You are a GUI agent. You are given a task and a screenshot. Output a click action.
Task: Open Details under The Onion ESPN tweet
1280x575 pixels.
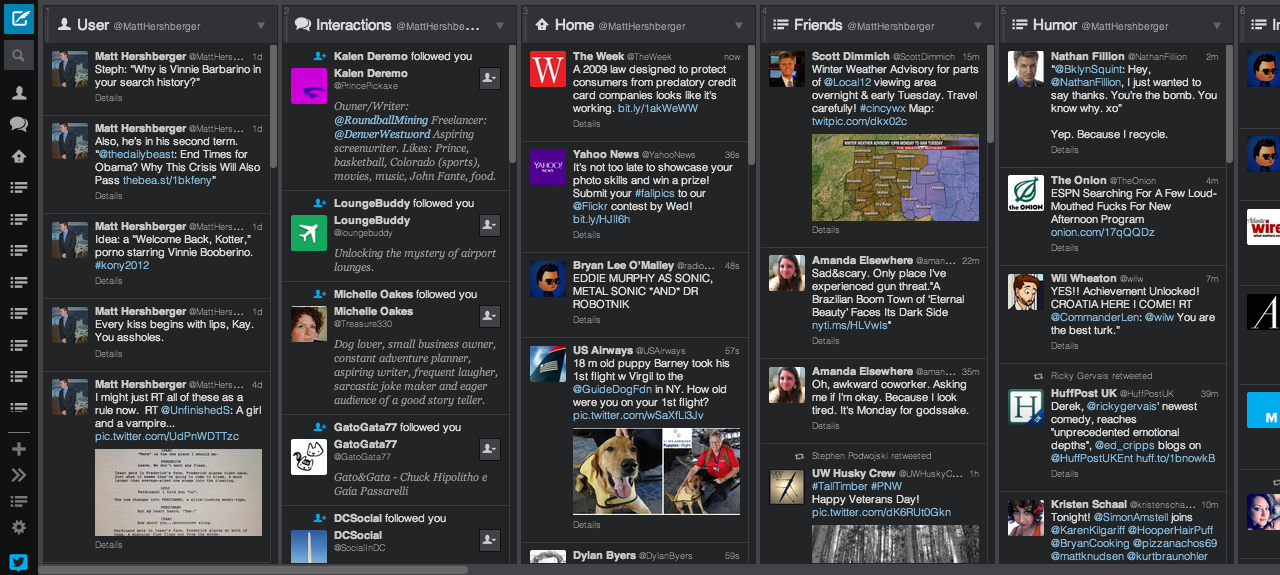pos(1065,248)
